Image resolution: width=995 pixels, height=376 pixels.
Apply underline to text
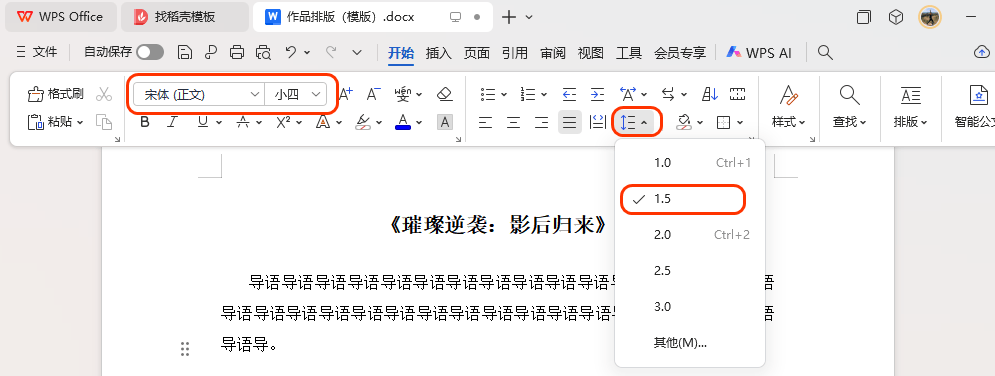[x=202, y=122]
